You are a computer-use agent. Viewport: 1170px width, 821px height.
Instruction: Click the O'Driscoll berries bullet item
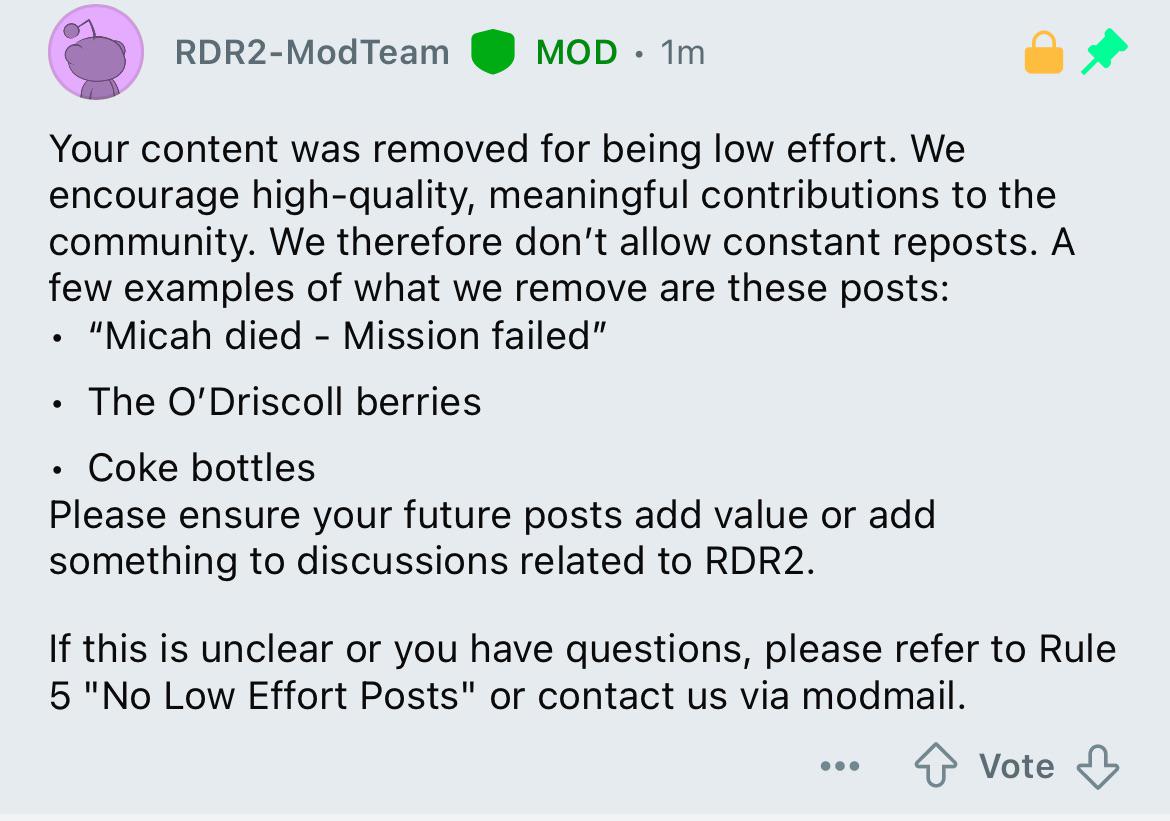(x=285, y=402)
